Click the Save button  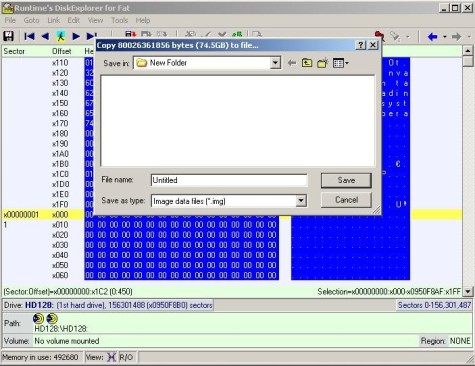pos(346,180)
